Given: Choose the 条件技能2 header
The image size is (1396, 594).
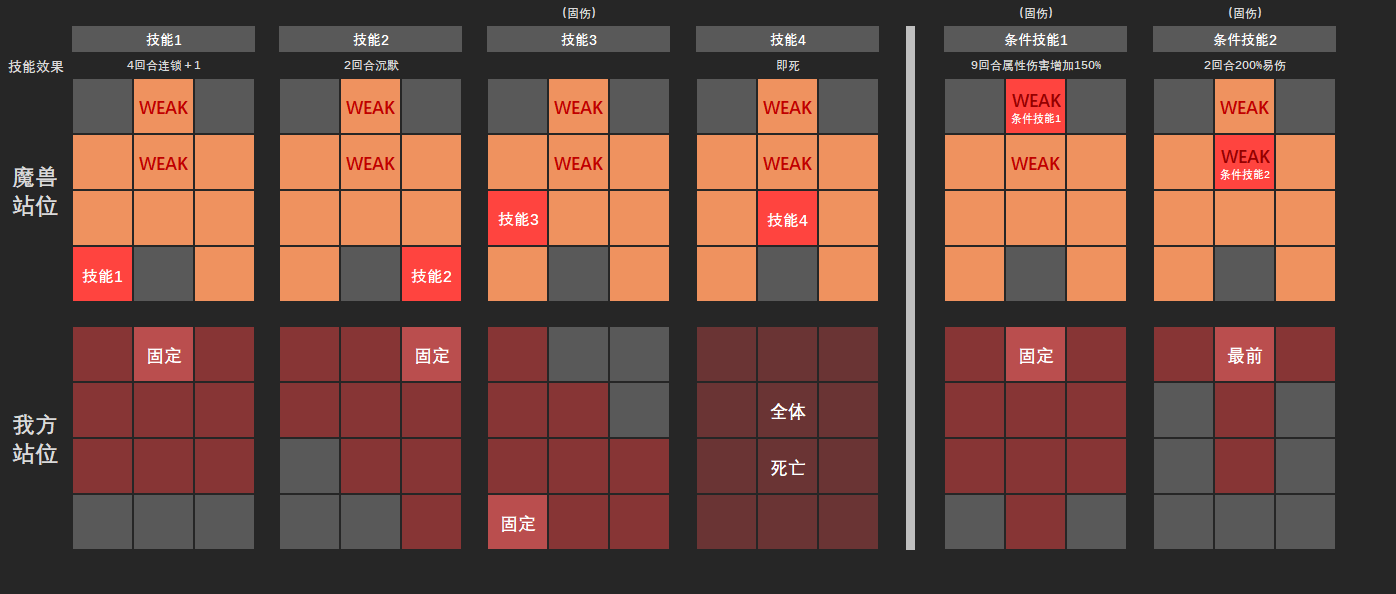Looking at the screenshot, I should 1244,40.
